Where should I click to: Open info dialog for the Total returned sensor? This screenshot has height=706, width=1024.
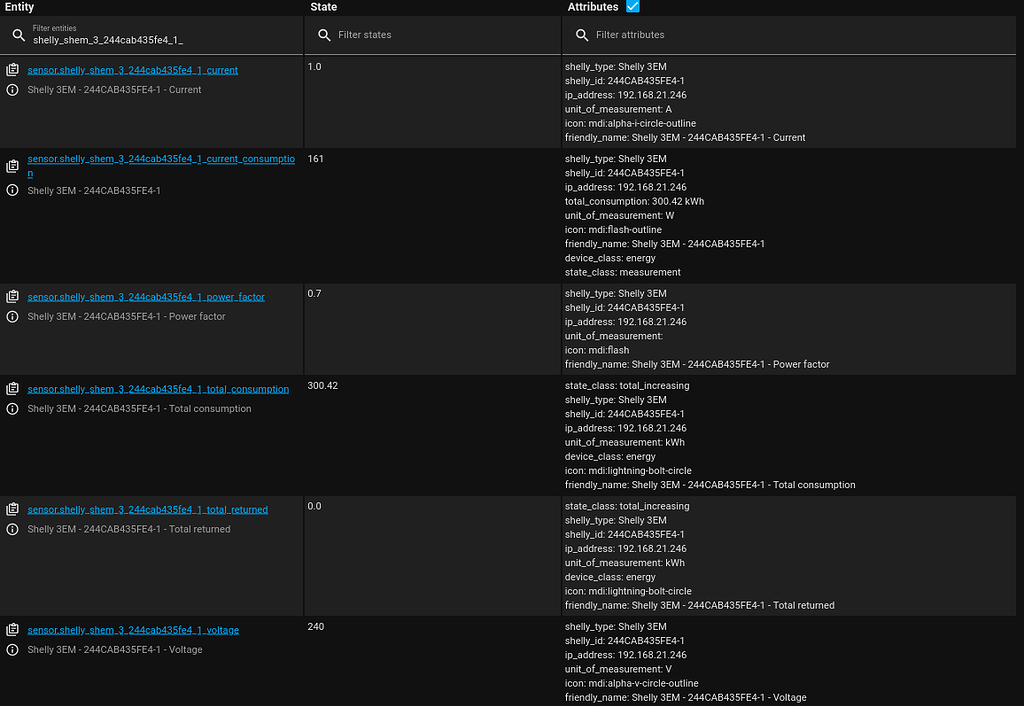[11, 529]
